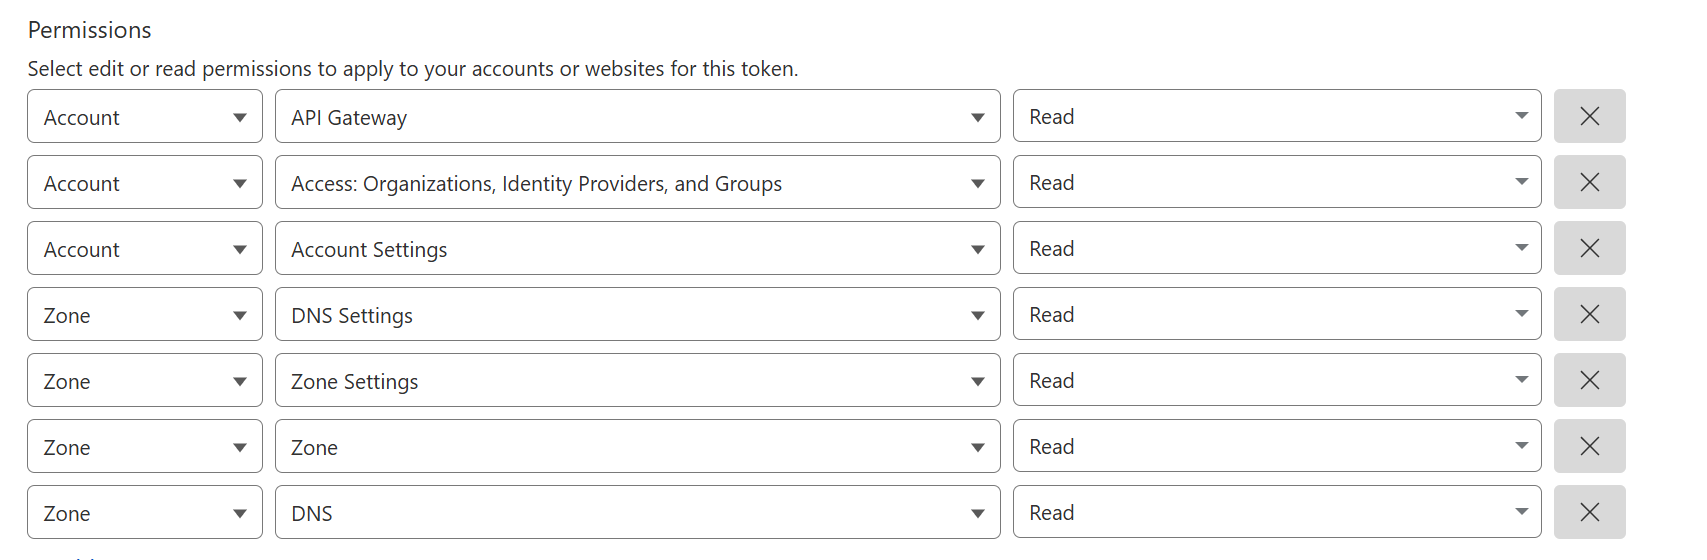Expand the DNS Settings permission dropdown
Viewport: 1707px width, 560px height.
tap(637, 315)
